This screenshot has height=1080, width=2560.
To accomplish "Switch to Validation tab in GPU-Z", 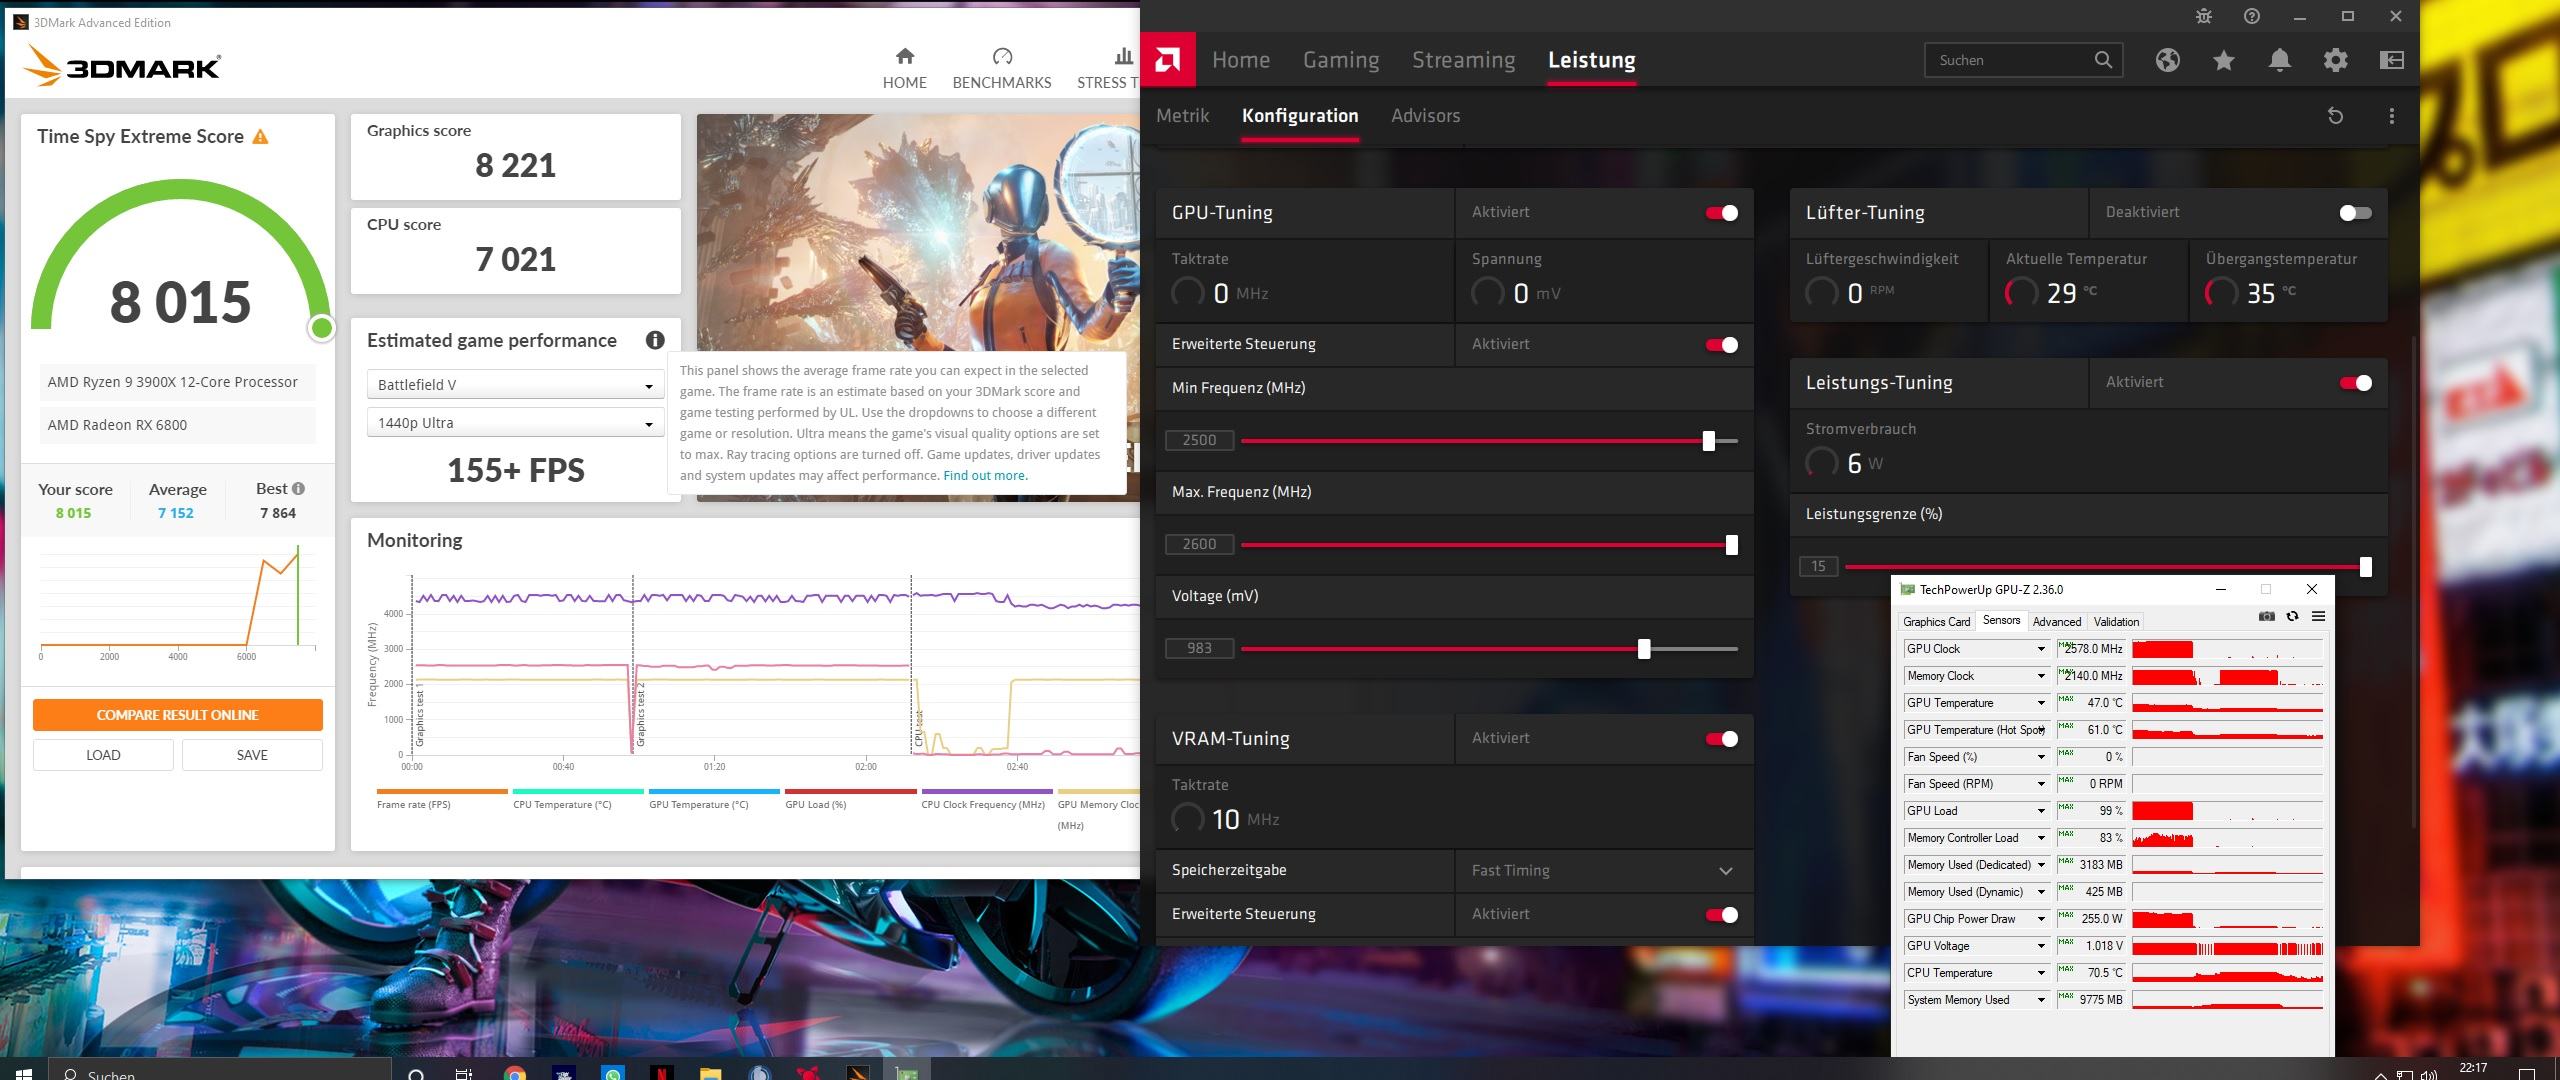I will click(x=2116, y=621).
